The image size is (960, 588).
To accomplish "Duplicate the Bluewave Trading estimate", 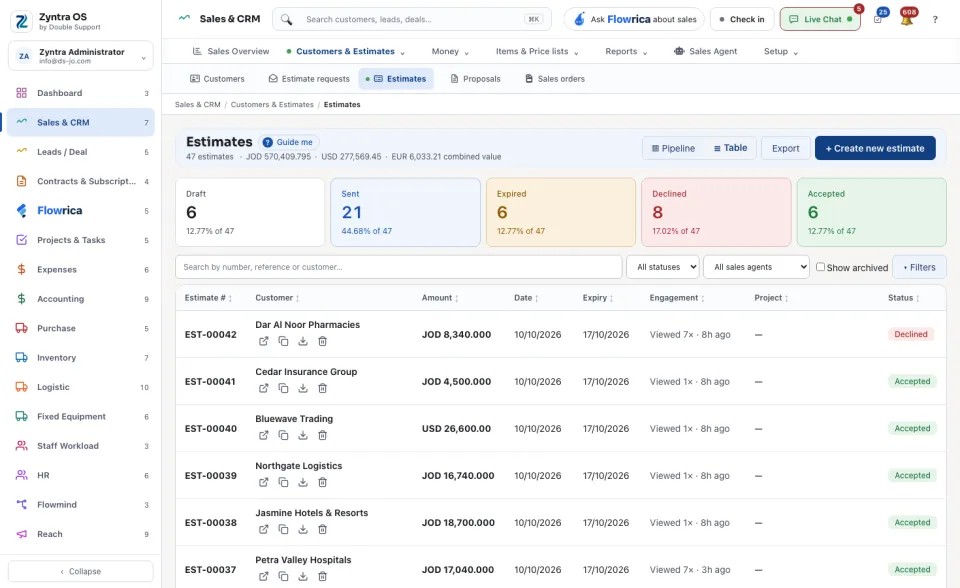I will [283, 435].
